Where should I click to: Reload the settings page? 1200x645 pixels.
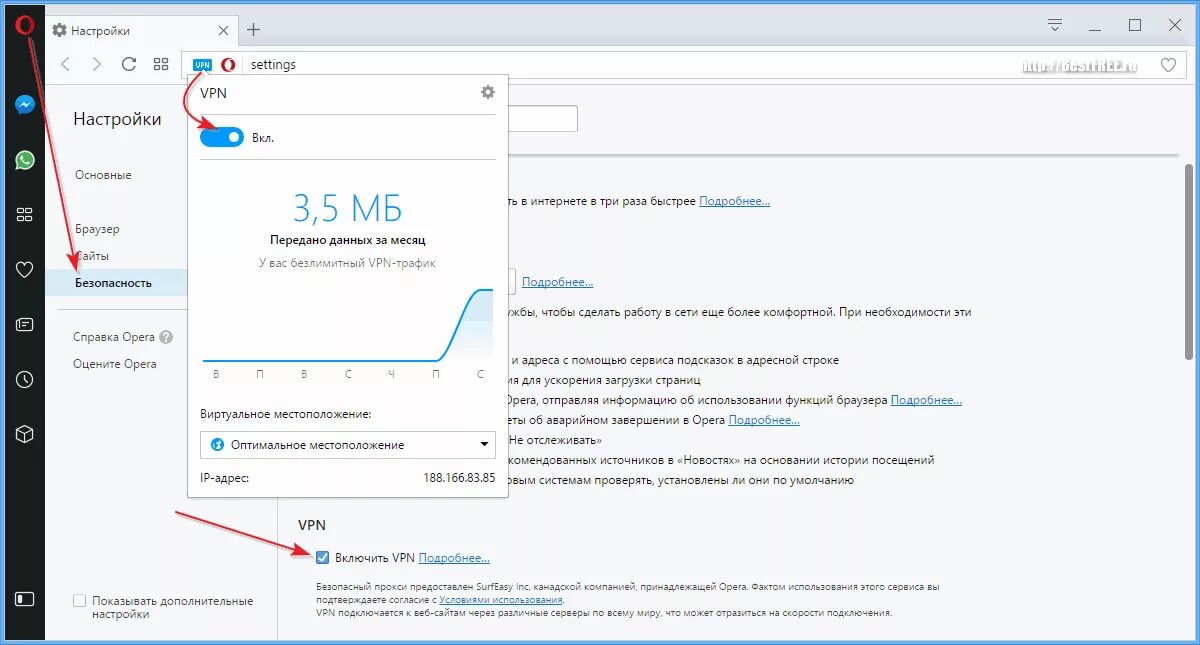129,64
